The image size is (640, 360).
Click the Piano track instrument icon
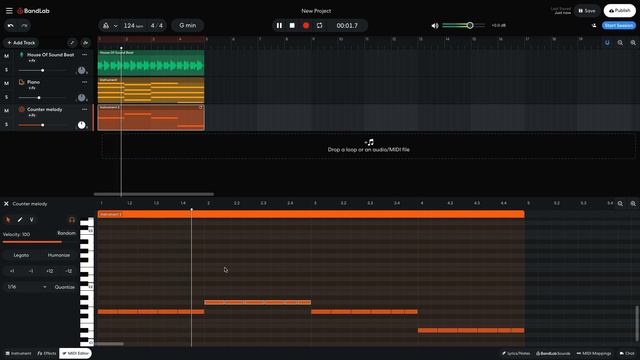coord(22,82)
